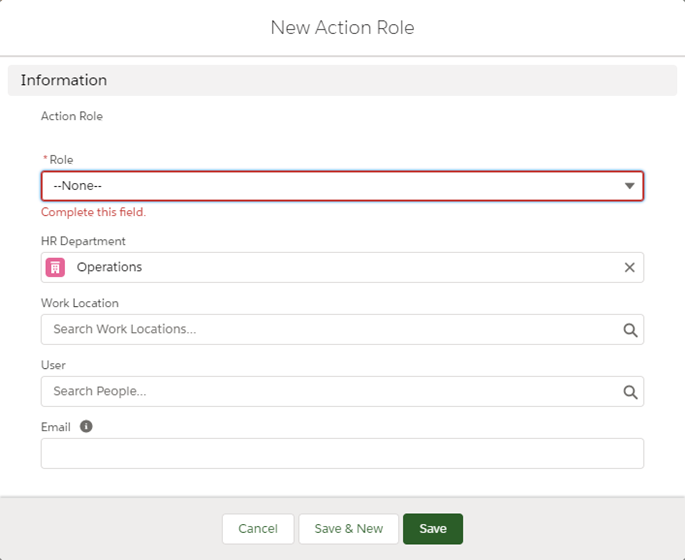Image resolution: width=685 pixels, height=560 pixels.
Task: Click the Work Location label
Action: [x=79, y=303]
